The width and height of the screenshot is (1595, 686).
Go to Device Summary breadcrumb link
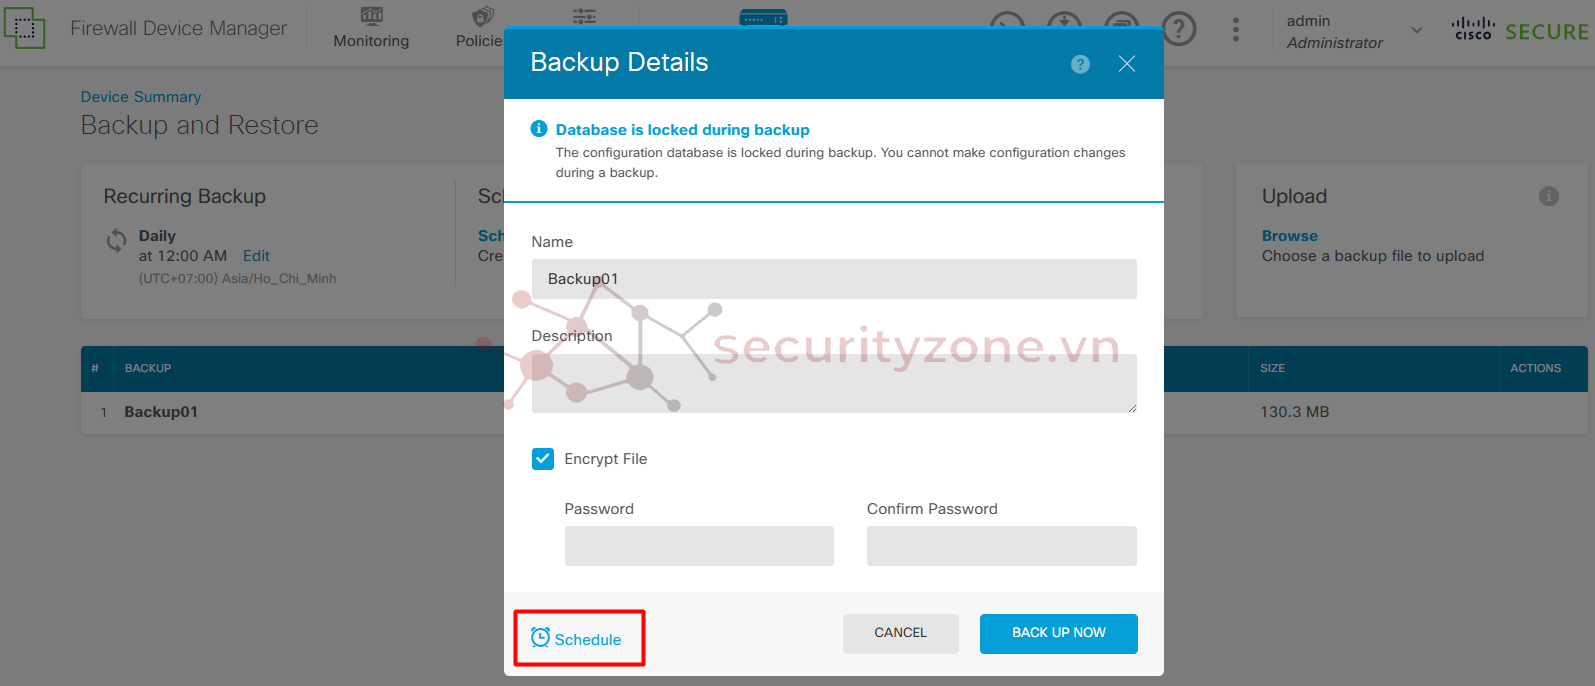click(141, 97)
